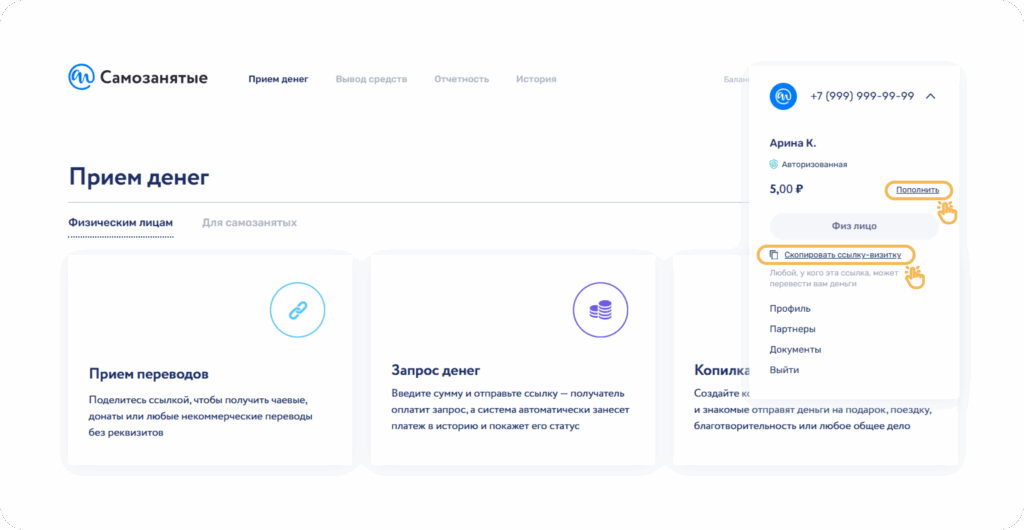Screen dimensions: 1024x530
Task: Click the shield icon next to Авторизованная
Action: [x=774, y=164]
